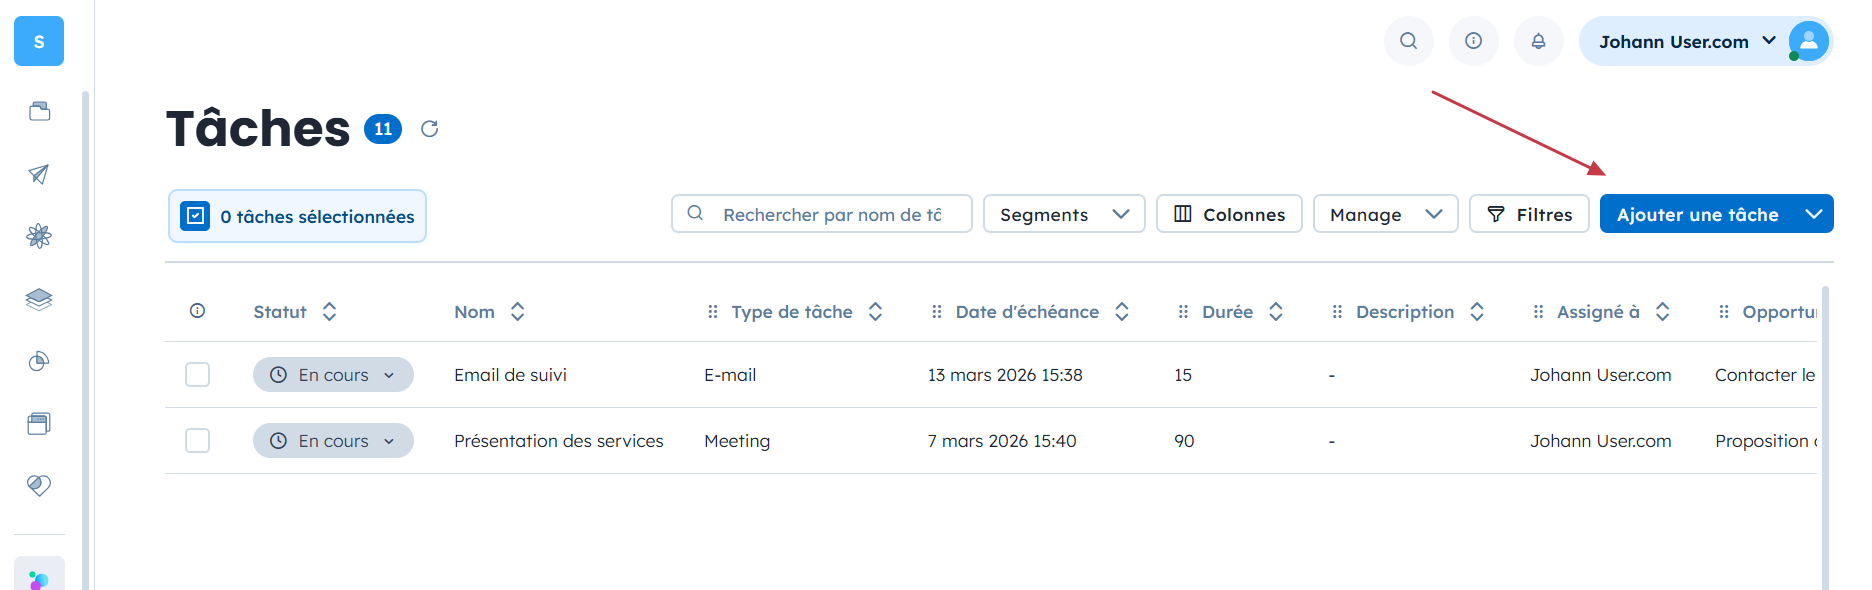1872x590 pixels.
Task: Open notifications bell icon
Action: (x=1538, y=41)
